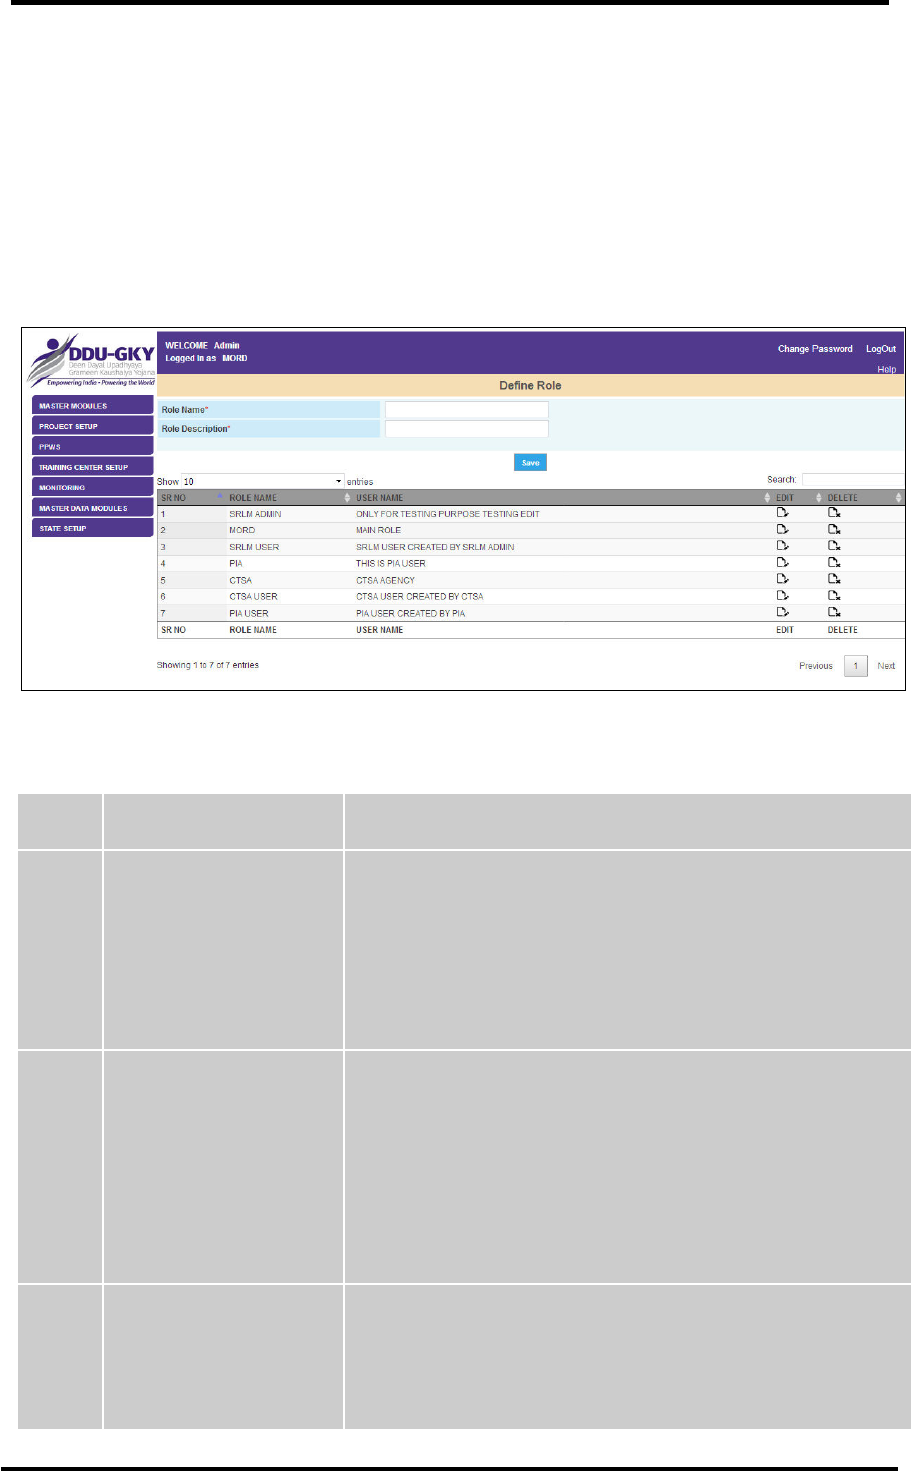Click 'Showing 1 to 7 of 7 entries' text
The image size is (911, 1471).
point(208,665)
